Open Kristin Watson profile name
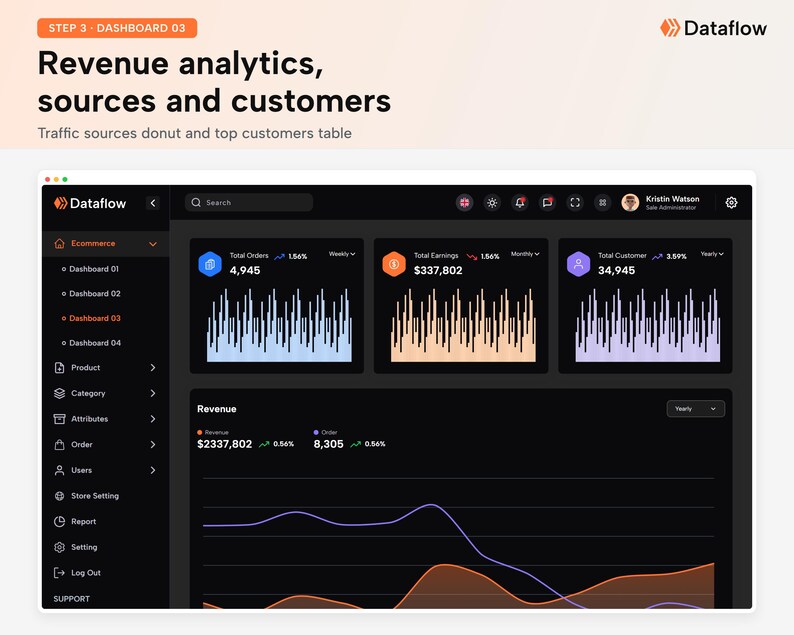Screen dimensions: 794x635 click(x=672, y=199)
